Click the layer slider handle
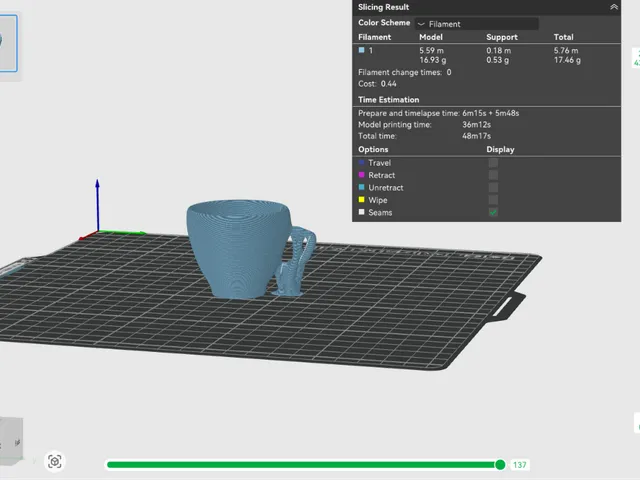The width and height of the screenshot is (640, 480). (x=500, y=464)
